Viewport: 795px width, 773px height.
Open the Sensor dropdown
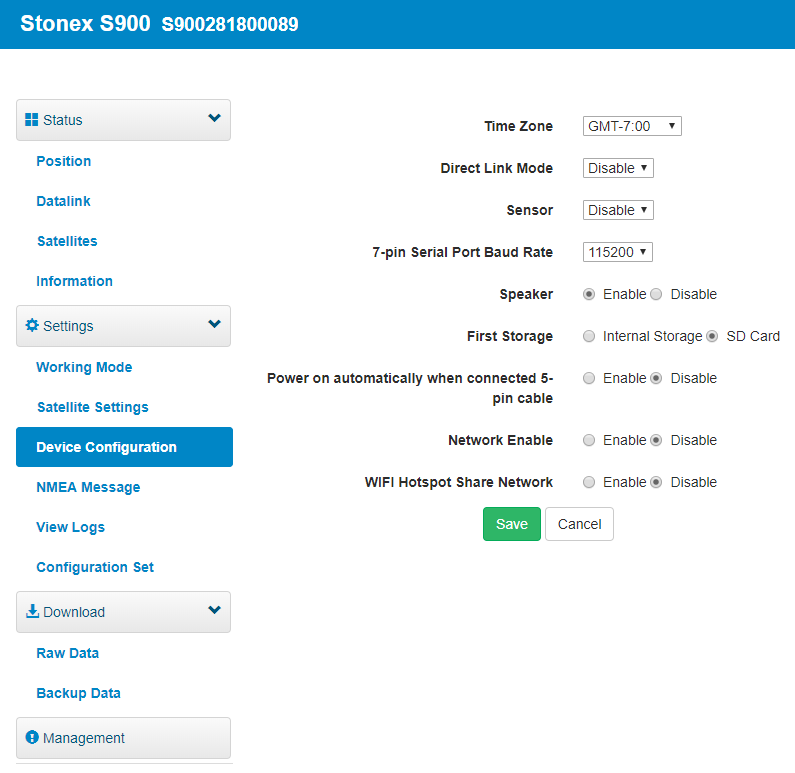point(618,210)
